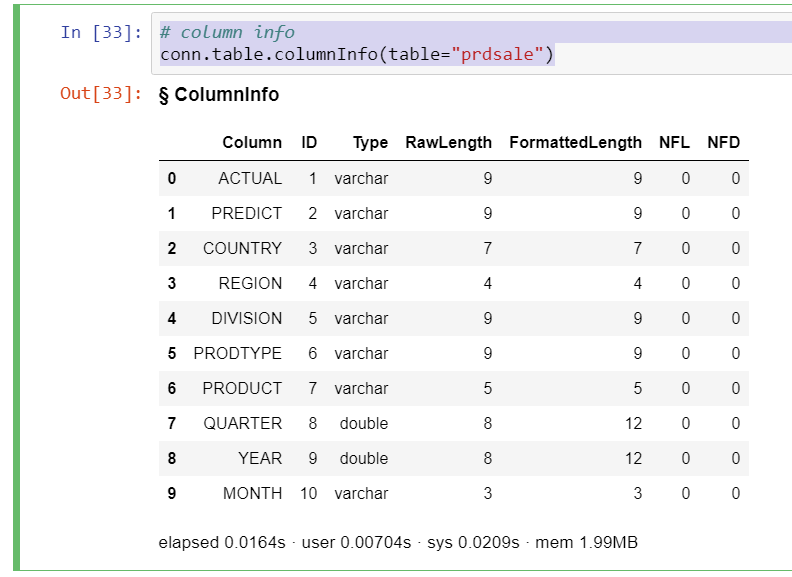Click the QUARTER row's double type cell

363,423
